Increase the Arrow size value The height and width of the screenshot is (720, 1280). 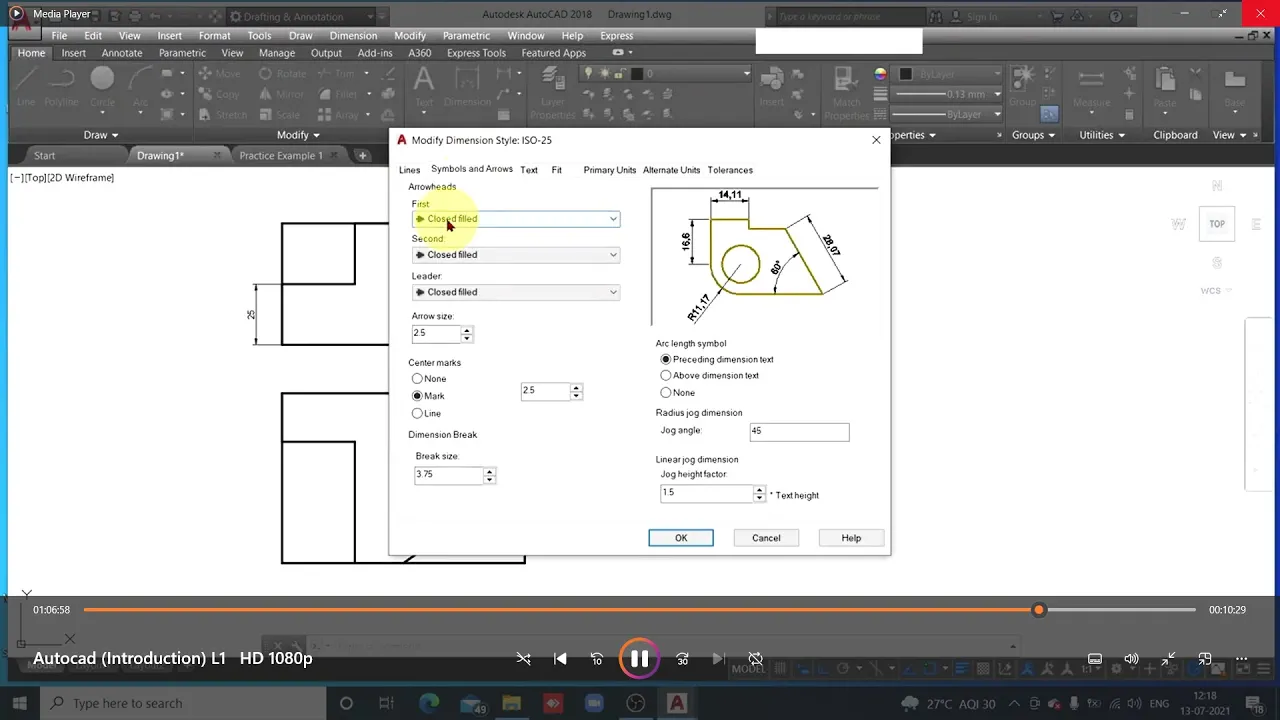point(467,329)
